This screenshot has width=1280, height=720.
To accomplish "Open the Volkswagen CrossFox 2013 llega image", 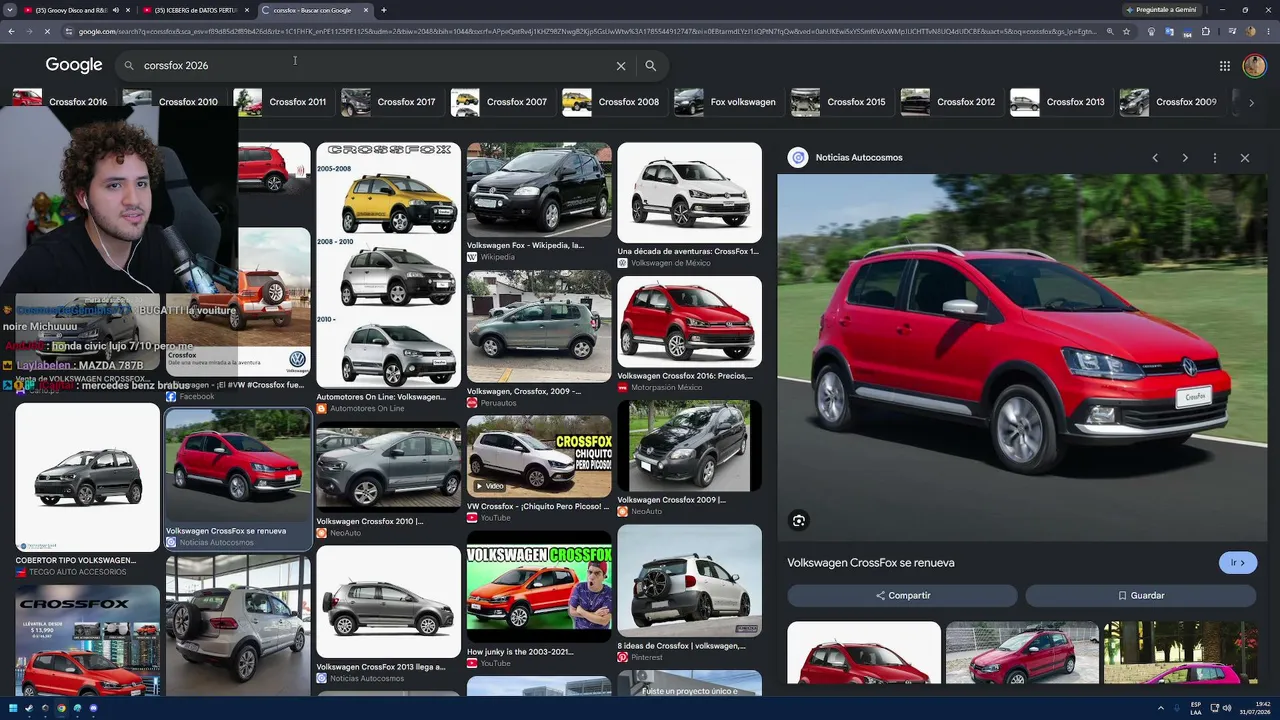I will (389, 602).
